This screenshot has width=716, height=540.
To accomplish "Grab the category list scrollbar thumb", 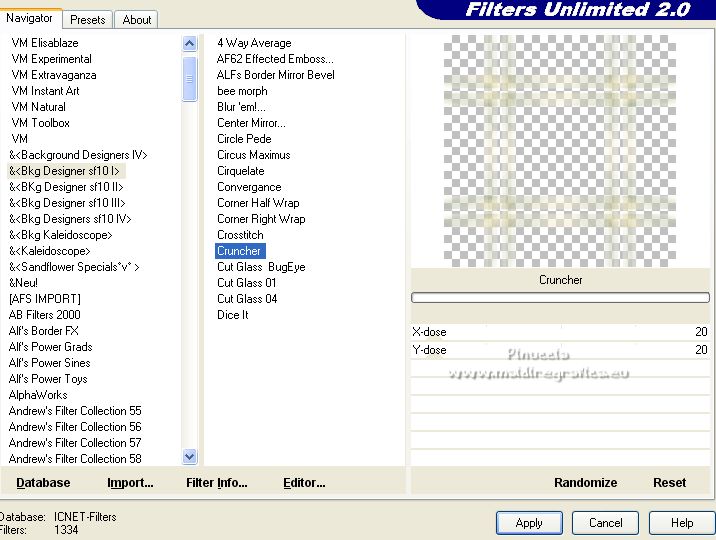I will (190, 79).
